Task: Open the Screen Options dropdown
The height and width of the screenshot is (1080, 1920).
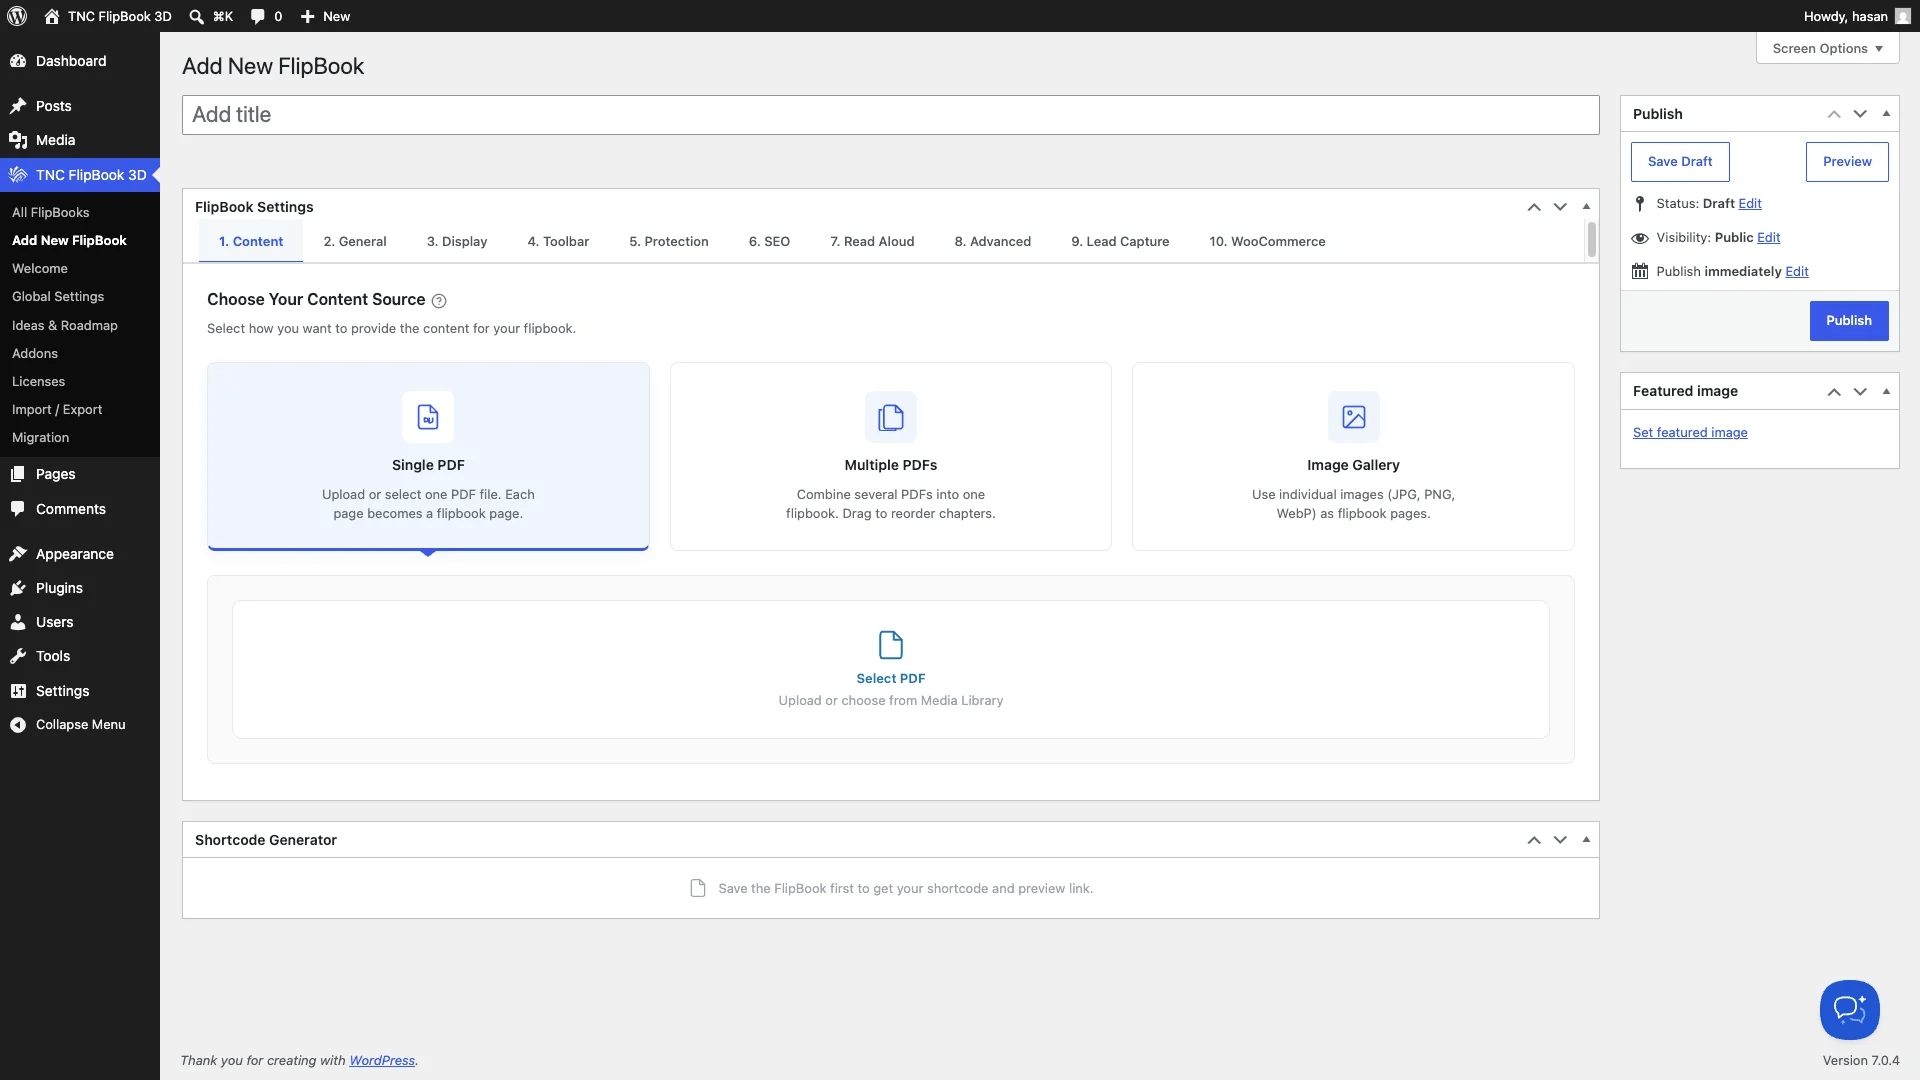Action: pyautogui.click(x=1828, y=48)
